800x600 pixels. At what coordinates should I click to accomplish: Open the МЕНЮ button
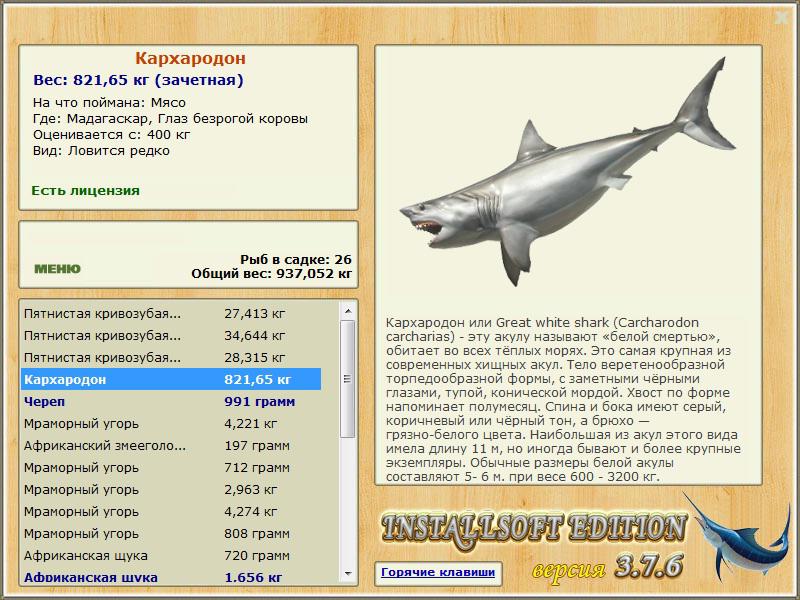(x=57, y=269)
